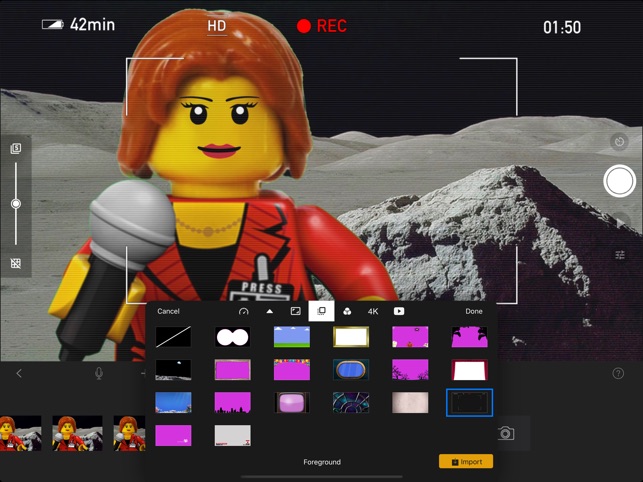Choose the selected camera viewfinder foreground
This screenshot has width=643, height=482.
470,402
